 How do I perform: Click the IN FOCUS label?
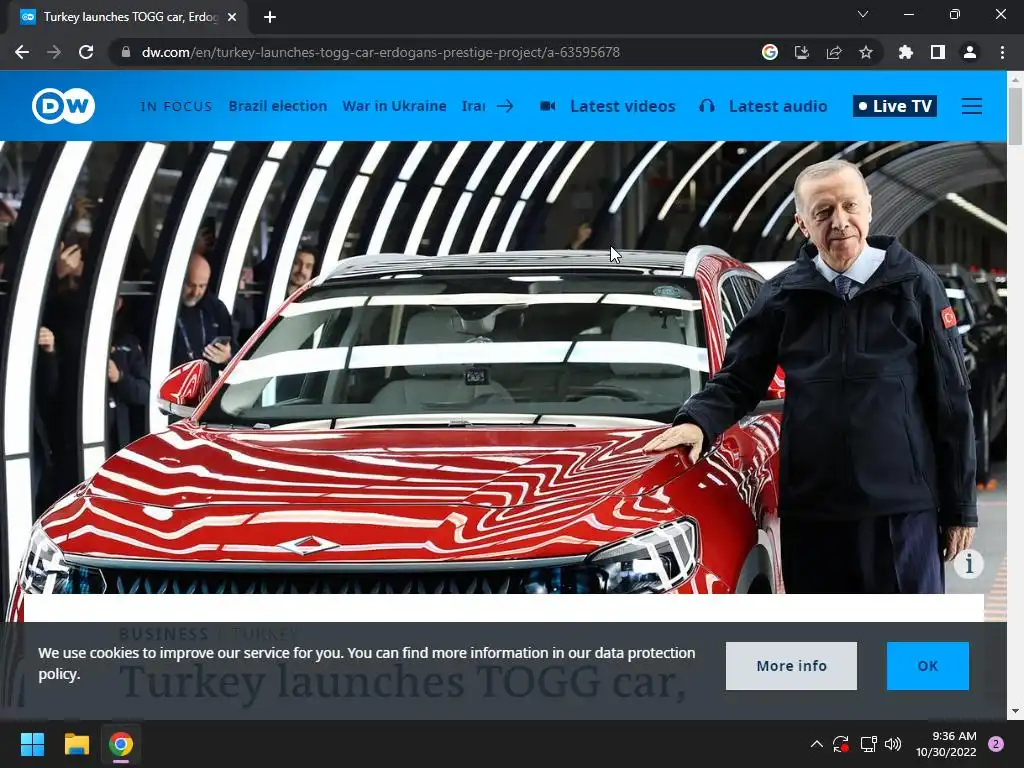click(x=176, y=106)
